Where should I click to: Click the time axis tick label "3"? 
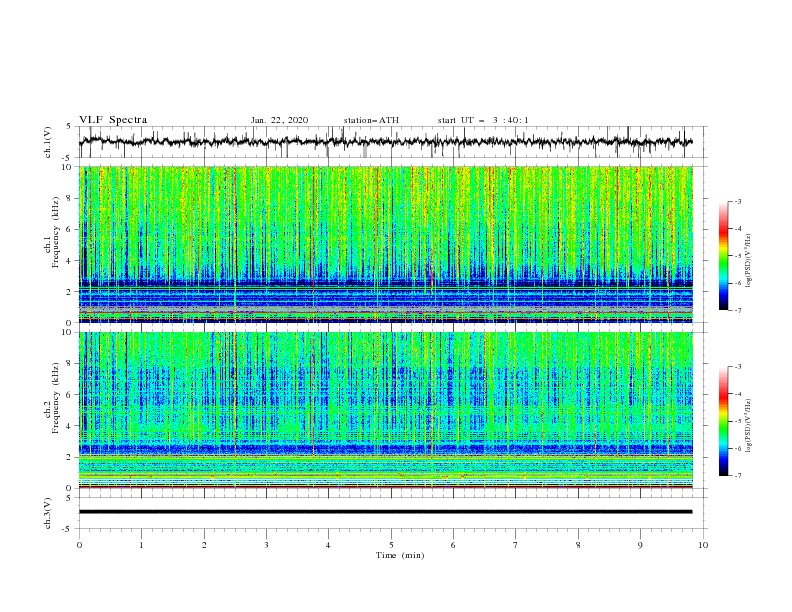pos(266,545)
